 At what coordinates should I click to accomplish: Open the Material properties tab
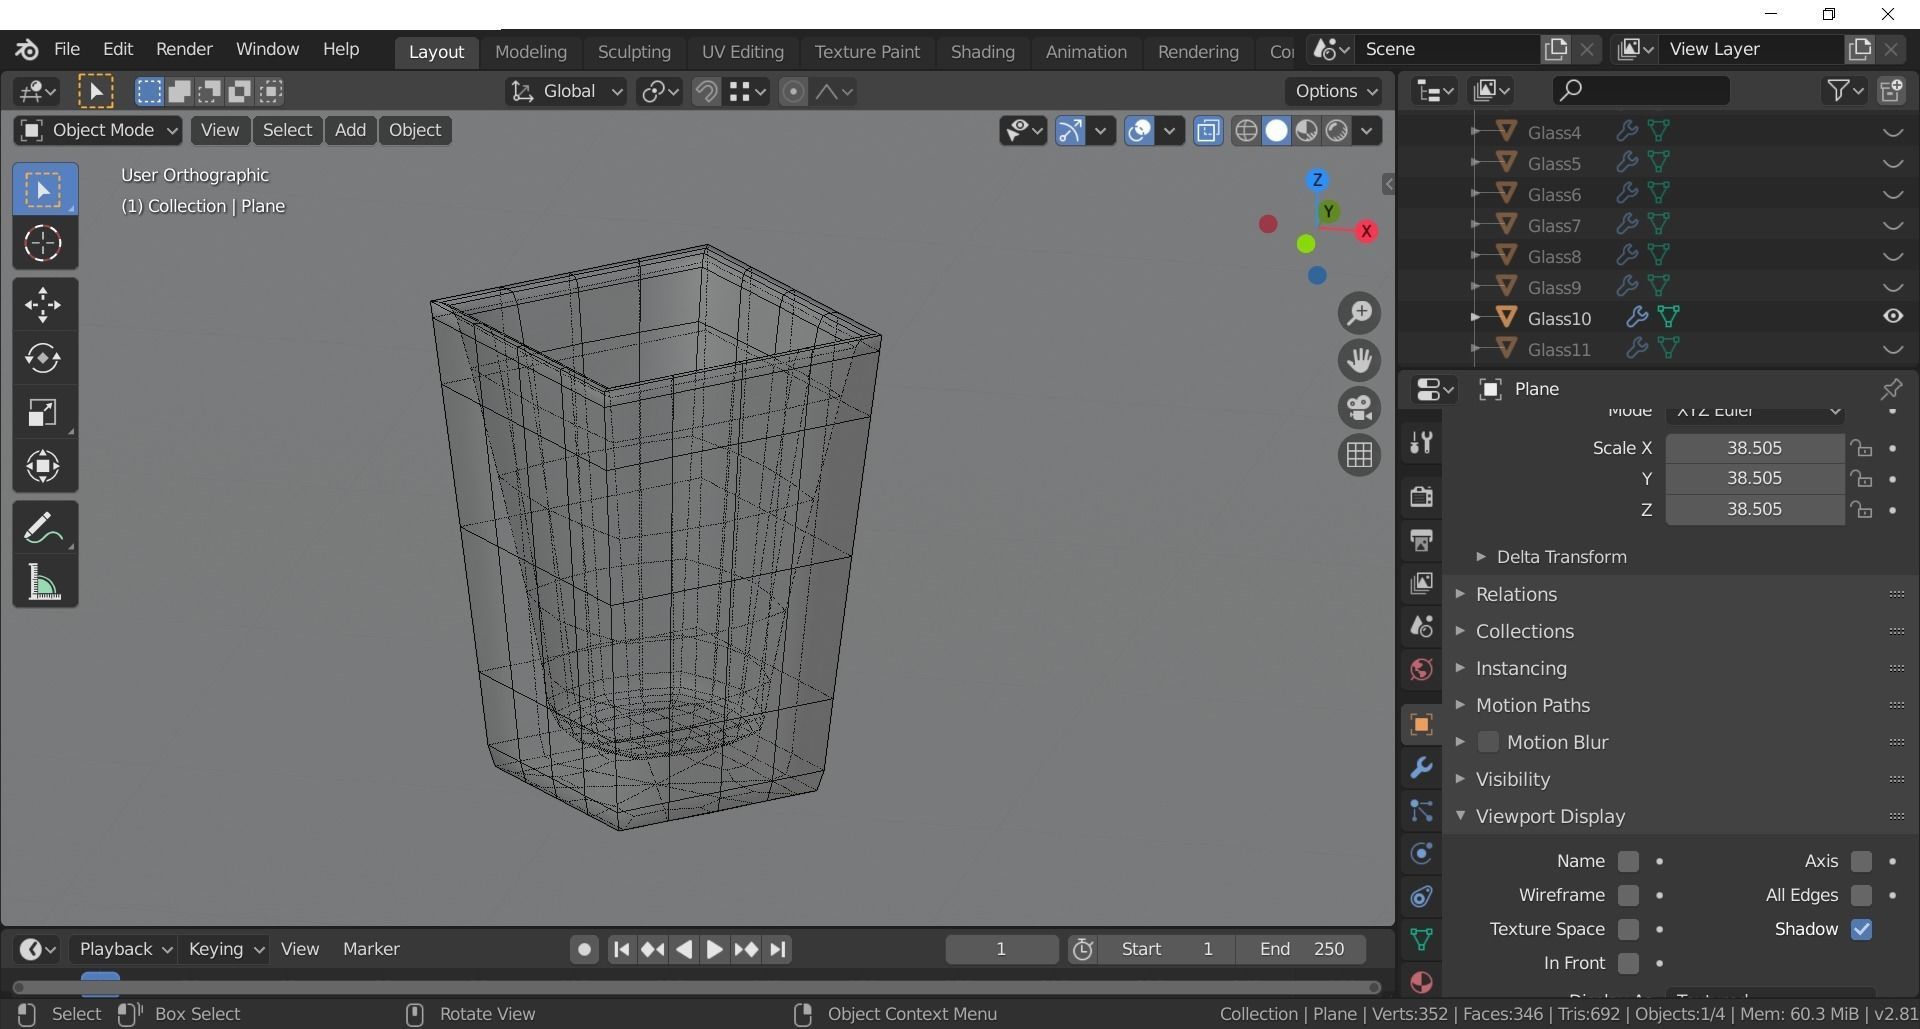1421,982
